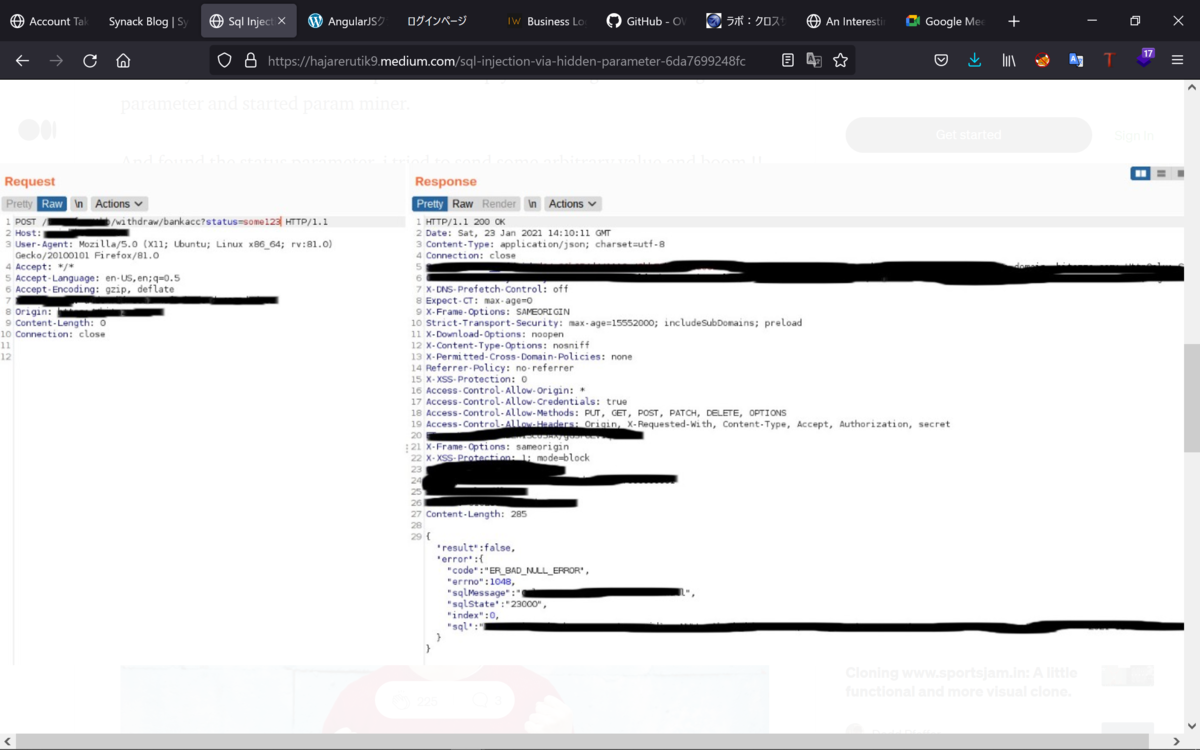
Task: Choose the side-by-side layout icon
Action: click(1140, 174)
